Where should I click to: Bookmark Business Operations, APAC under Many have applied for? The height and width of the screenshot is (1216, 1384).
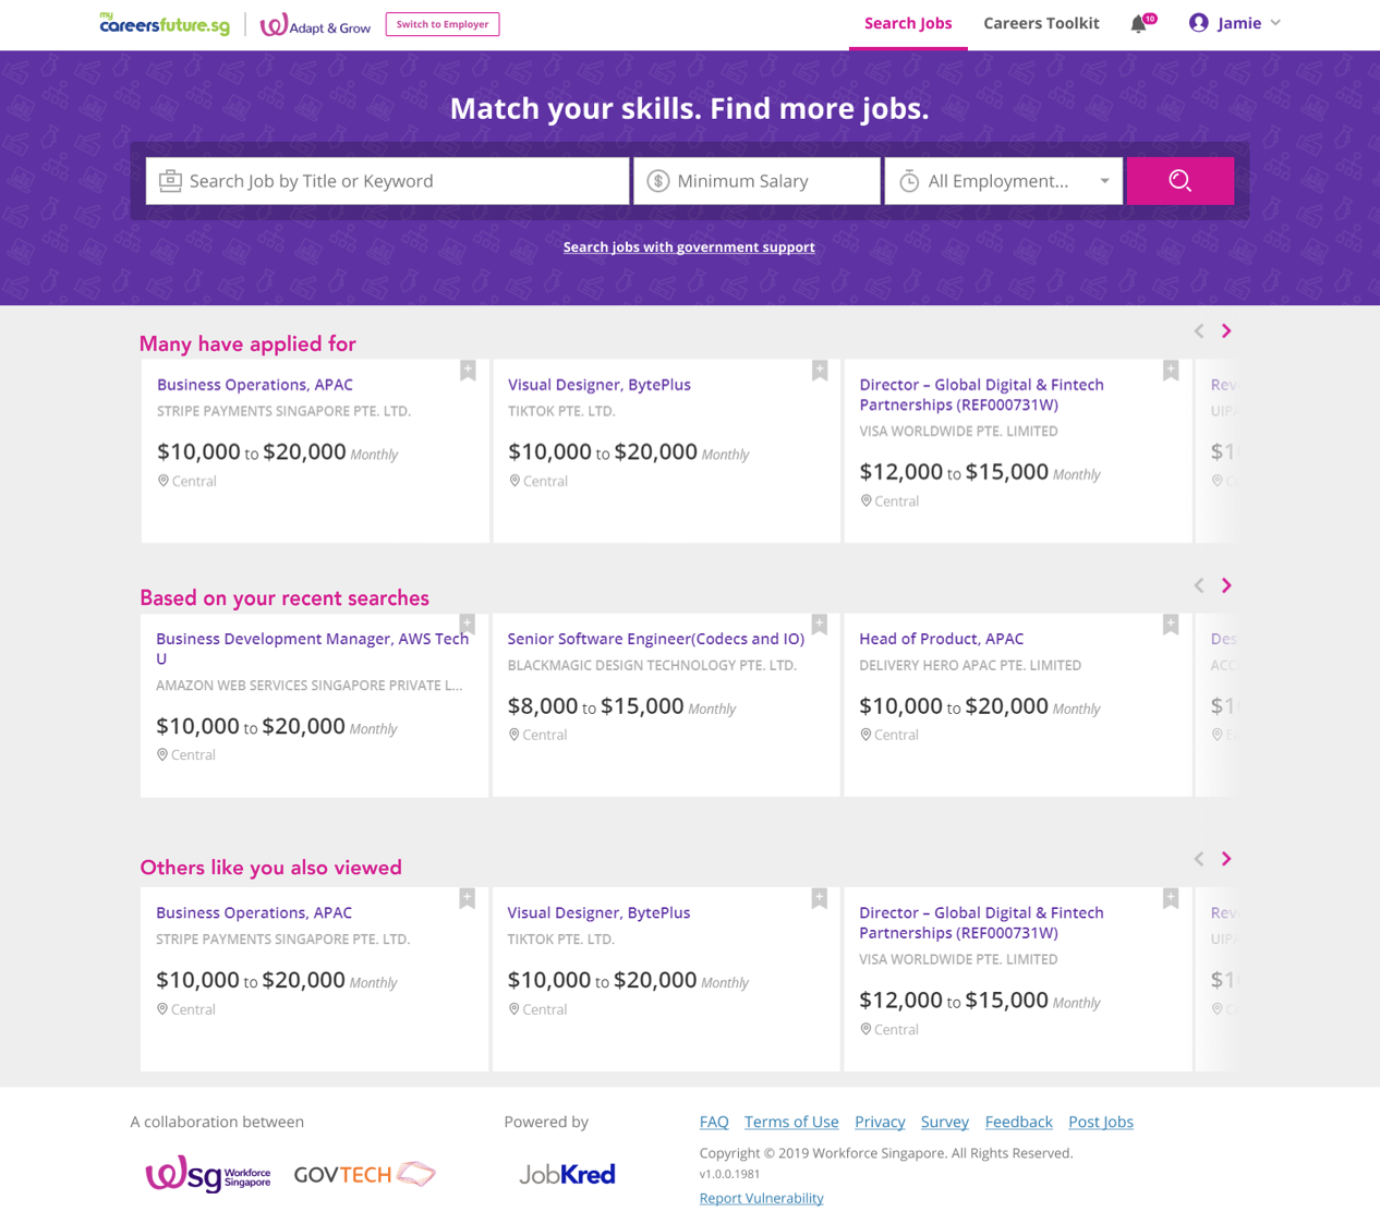pos(469,371)
